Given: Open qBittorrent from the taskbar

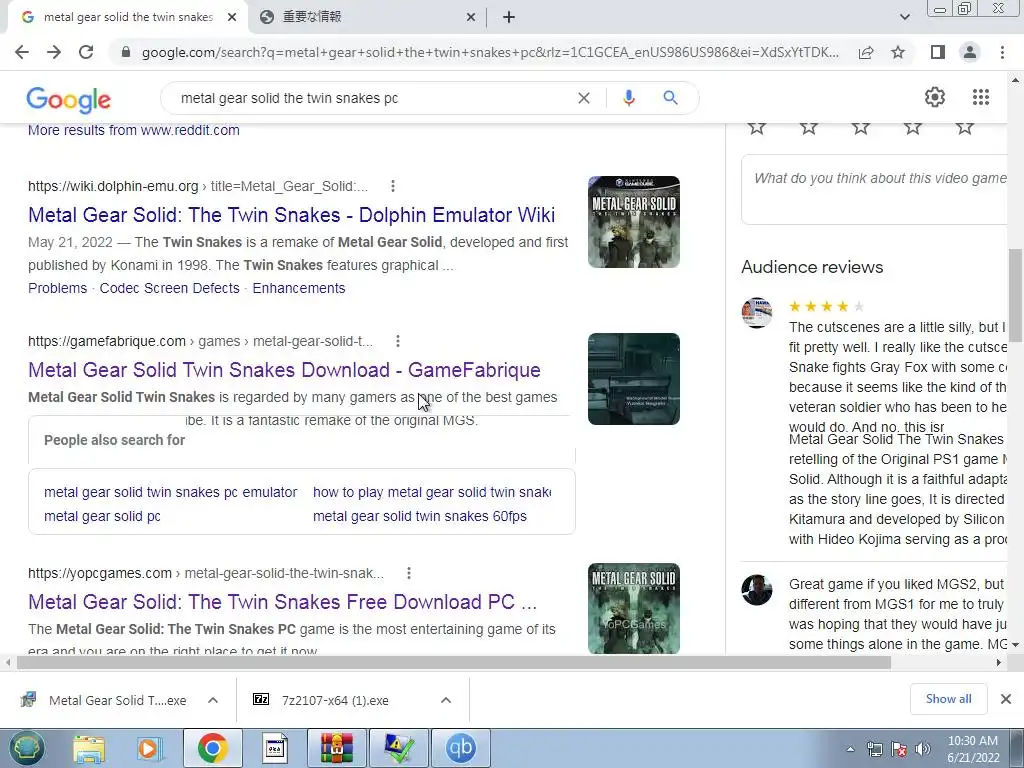Looking at the screenshot, I should coord(460,748).
